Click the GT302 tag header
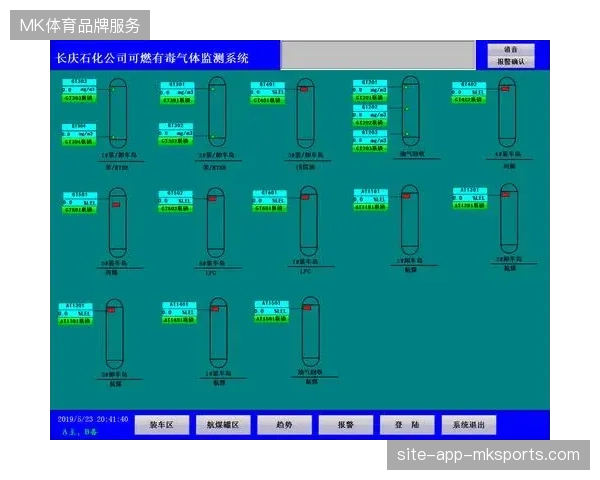Image resolution: width=600 pixels, height=480 pixels. pos(176,126)
